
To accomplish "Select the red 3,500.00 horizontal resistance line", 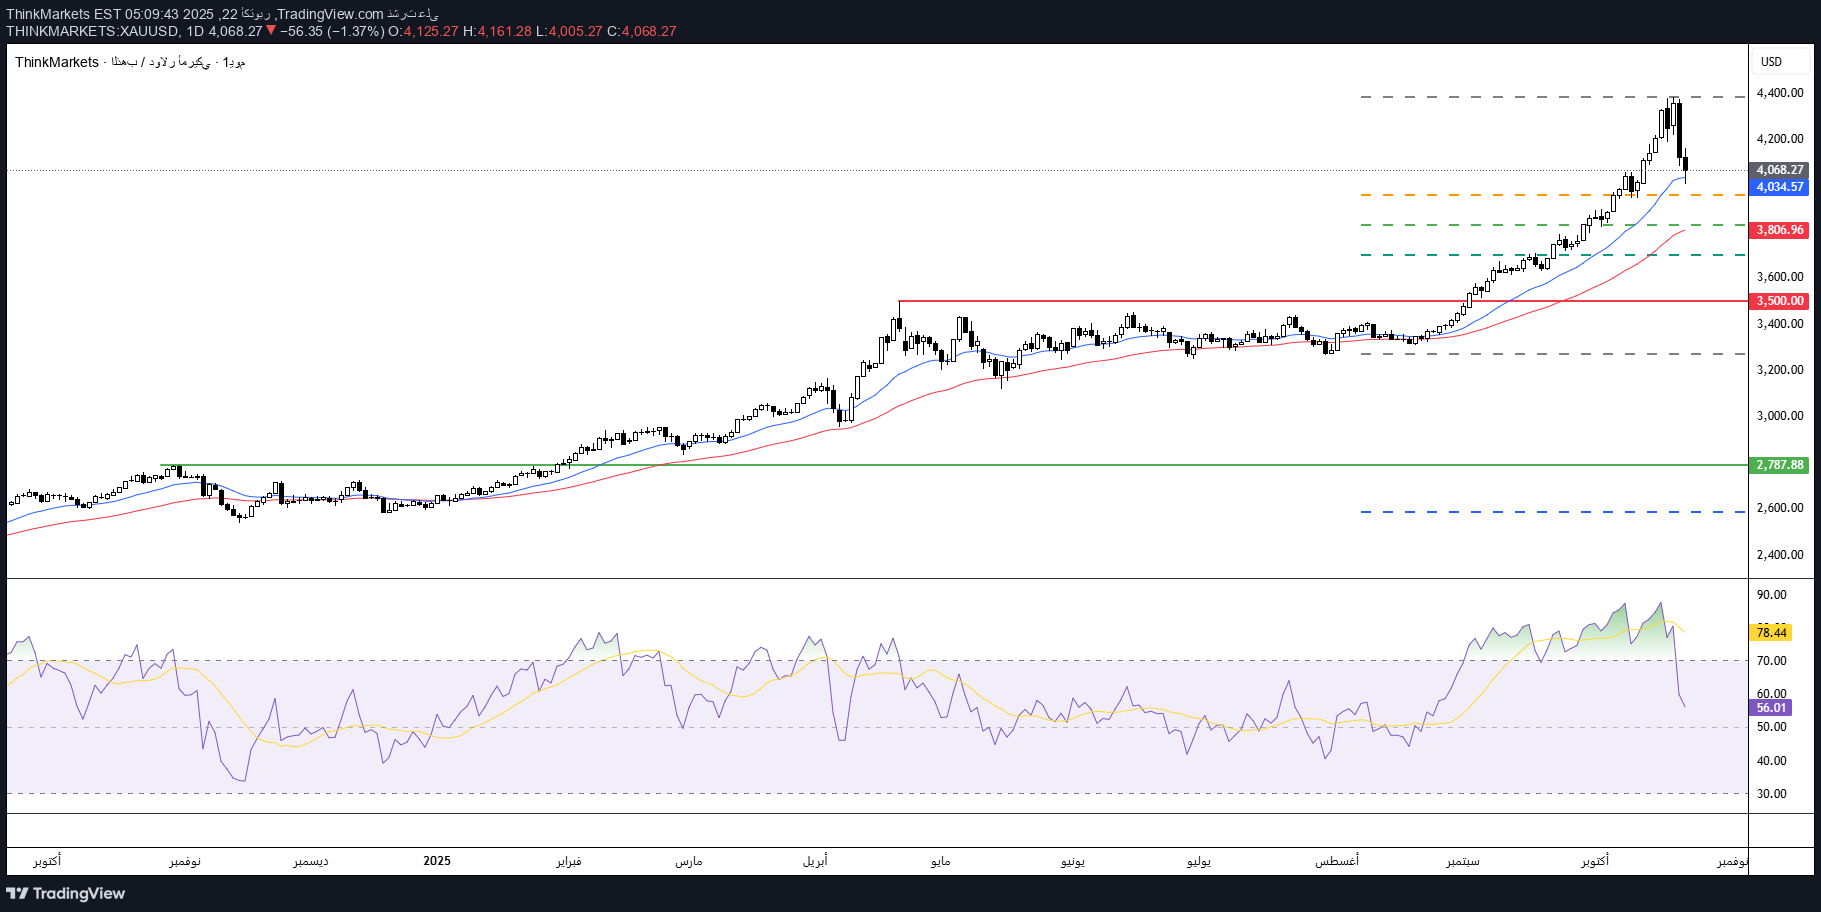I will click(1200, 300).
